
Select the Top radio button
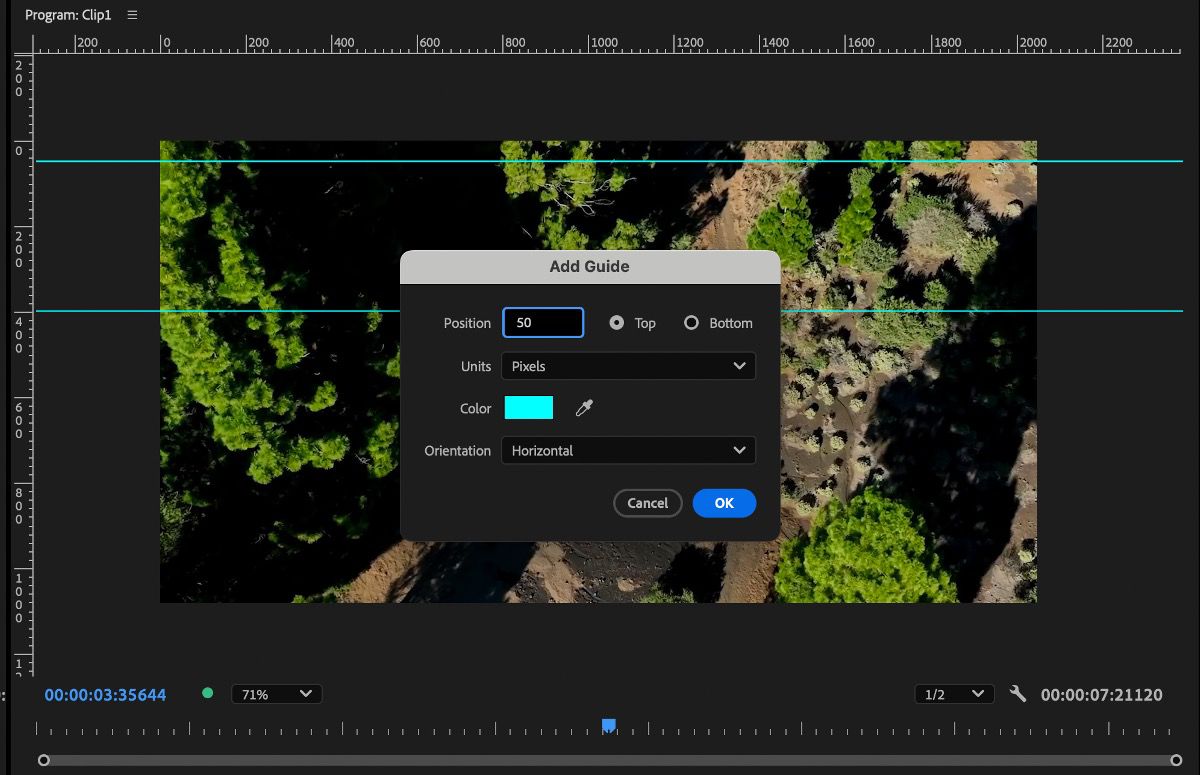coord(617,323)
